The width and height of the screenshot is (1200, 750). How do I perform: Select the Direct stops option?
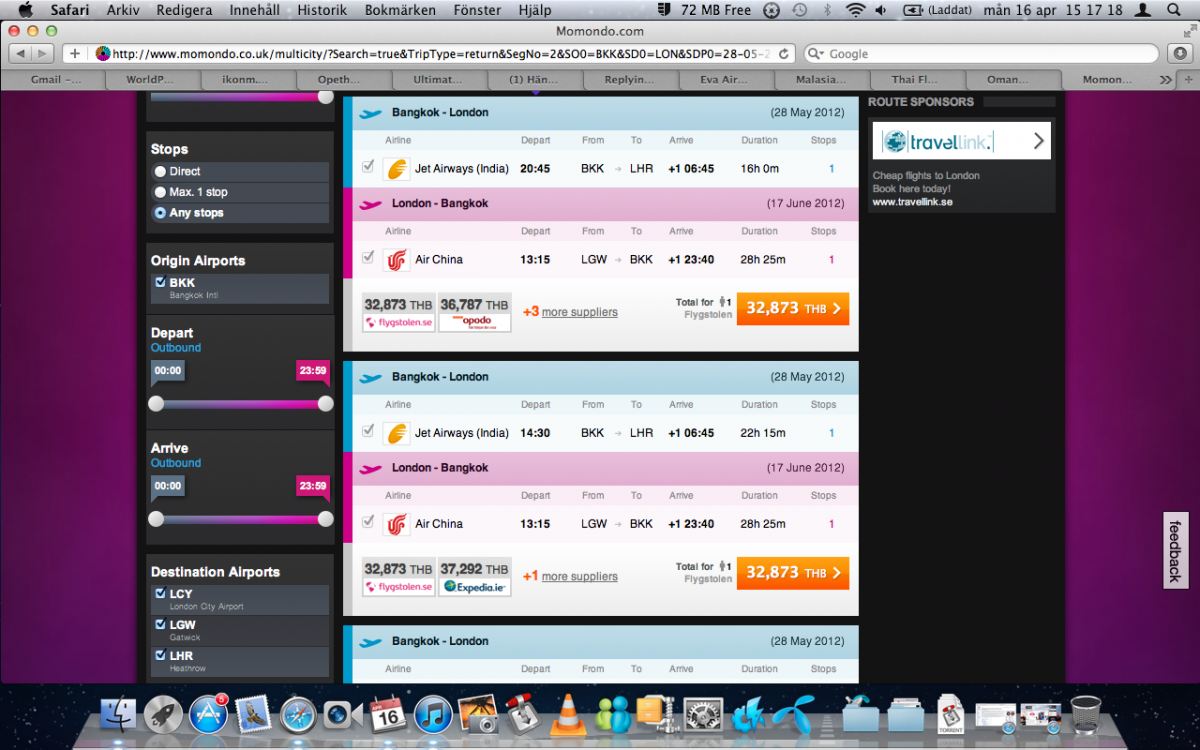coord(160,171)
